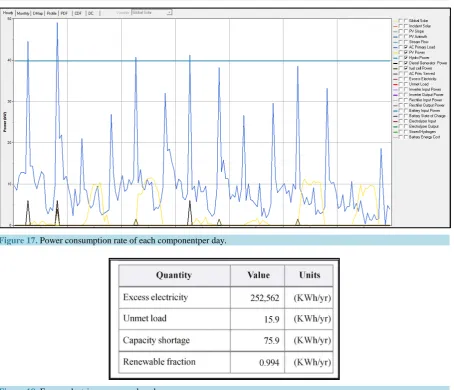Click the Capacity shortage table cell
454x390 pixels.
click(x=174, y=340)
